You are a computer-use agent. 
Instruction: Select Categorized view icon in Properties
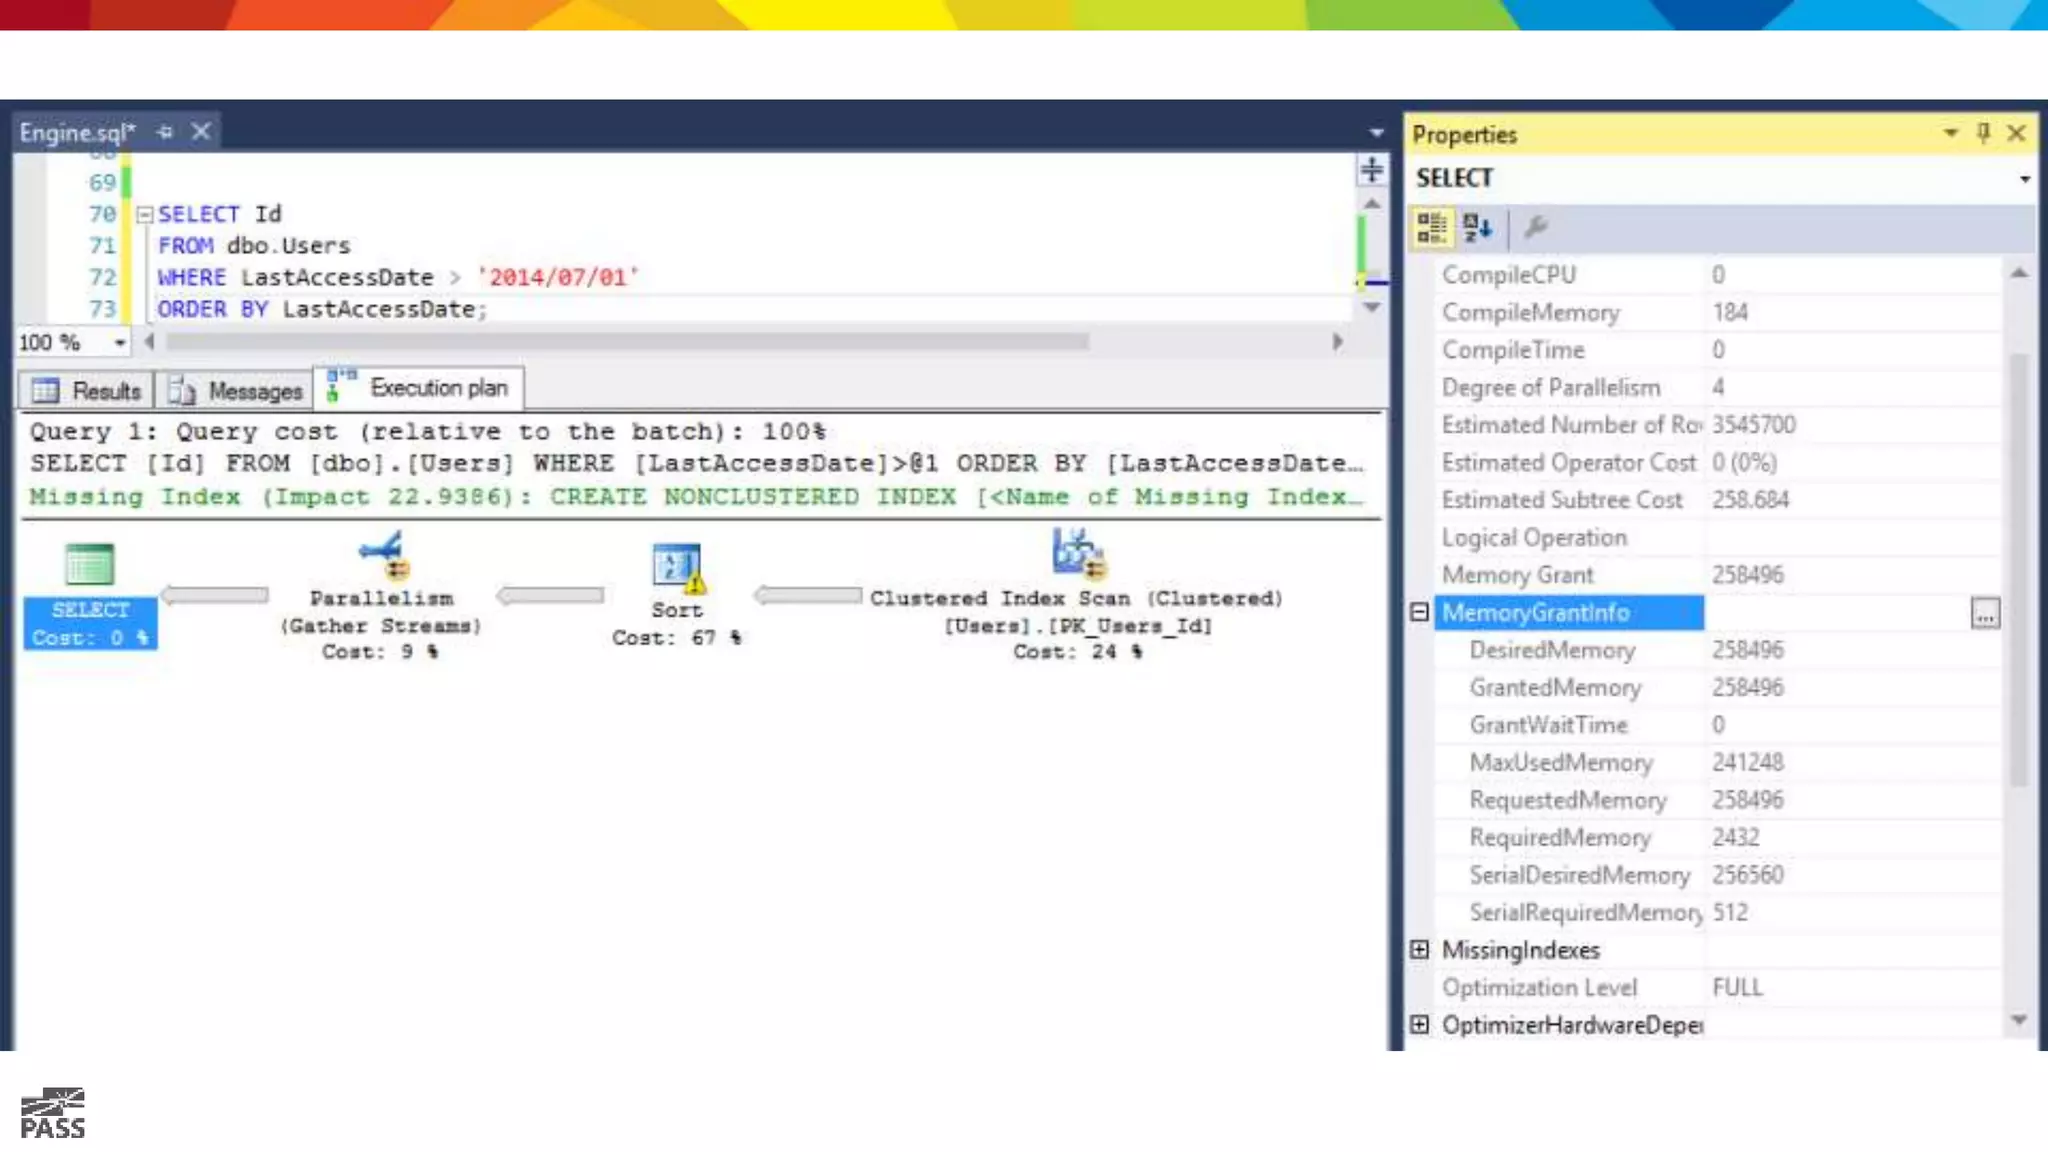click(1431, 228)
